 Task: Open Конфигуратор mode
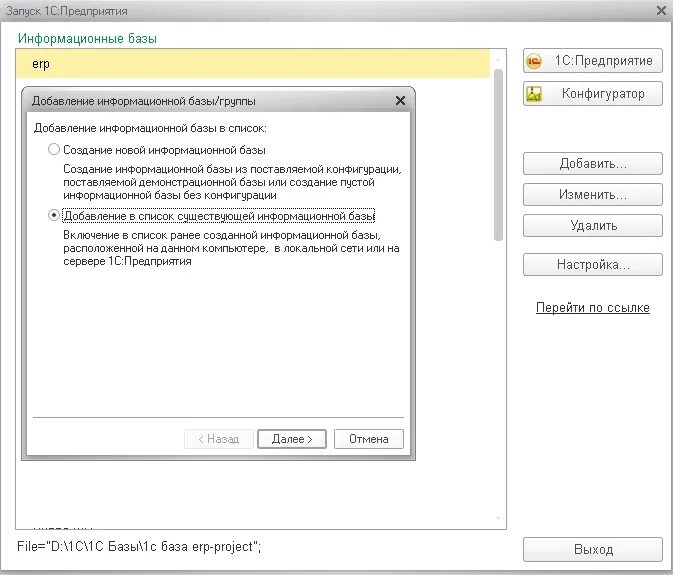coord(593,94)
